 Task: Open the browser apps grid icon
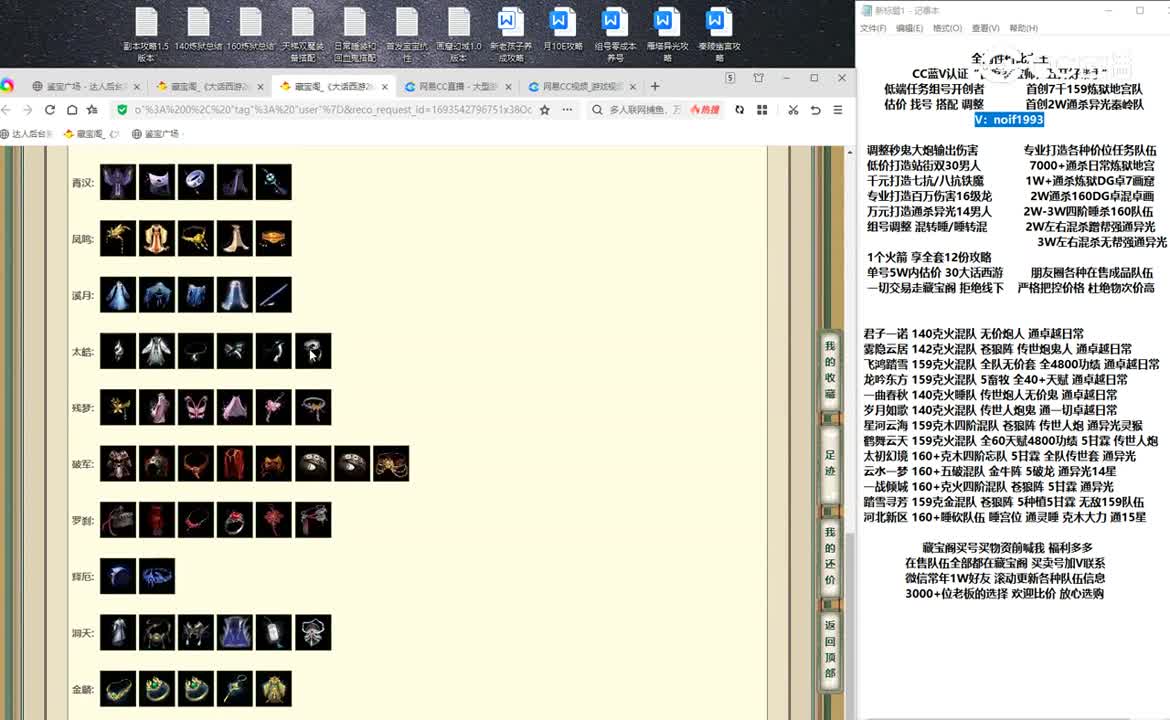[x=762, y=110]
